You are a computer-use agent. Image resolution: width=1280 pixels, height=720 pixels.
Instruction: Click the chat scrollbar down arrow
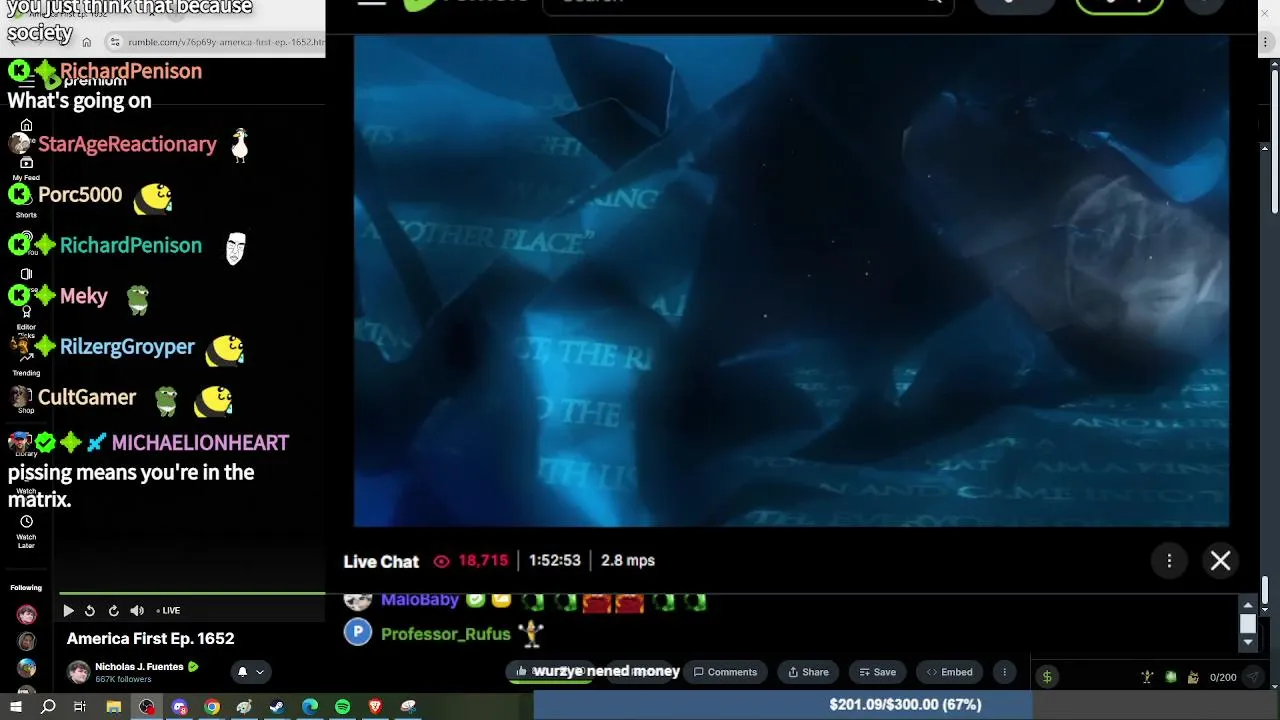[1247, 642]
